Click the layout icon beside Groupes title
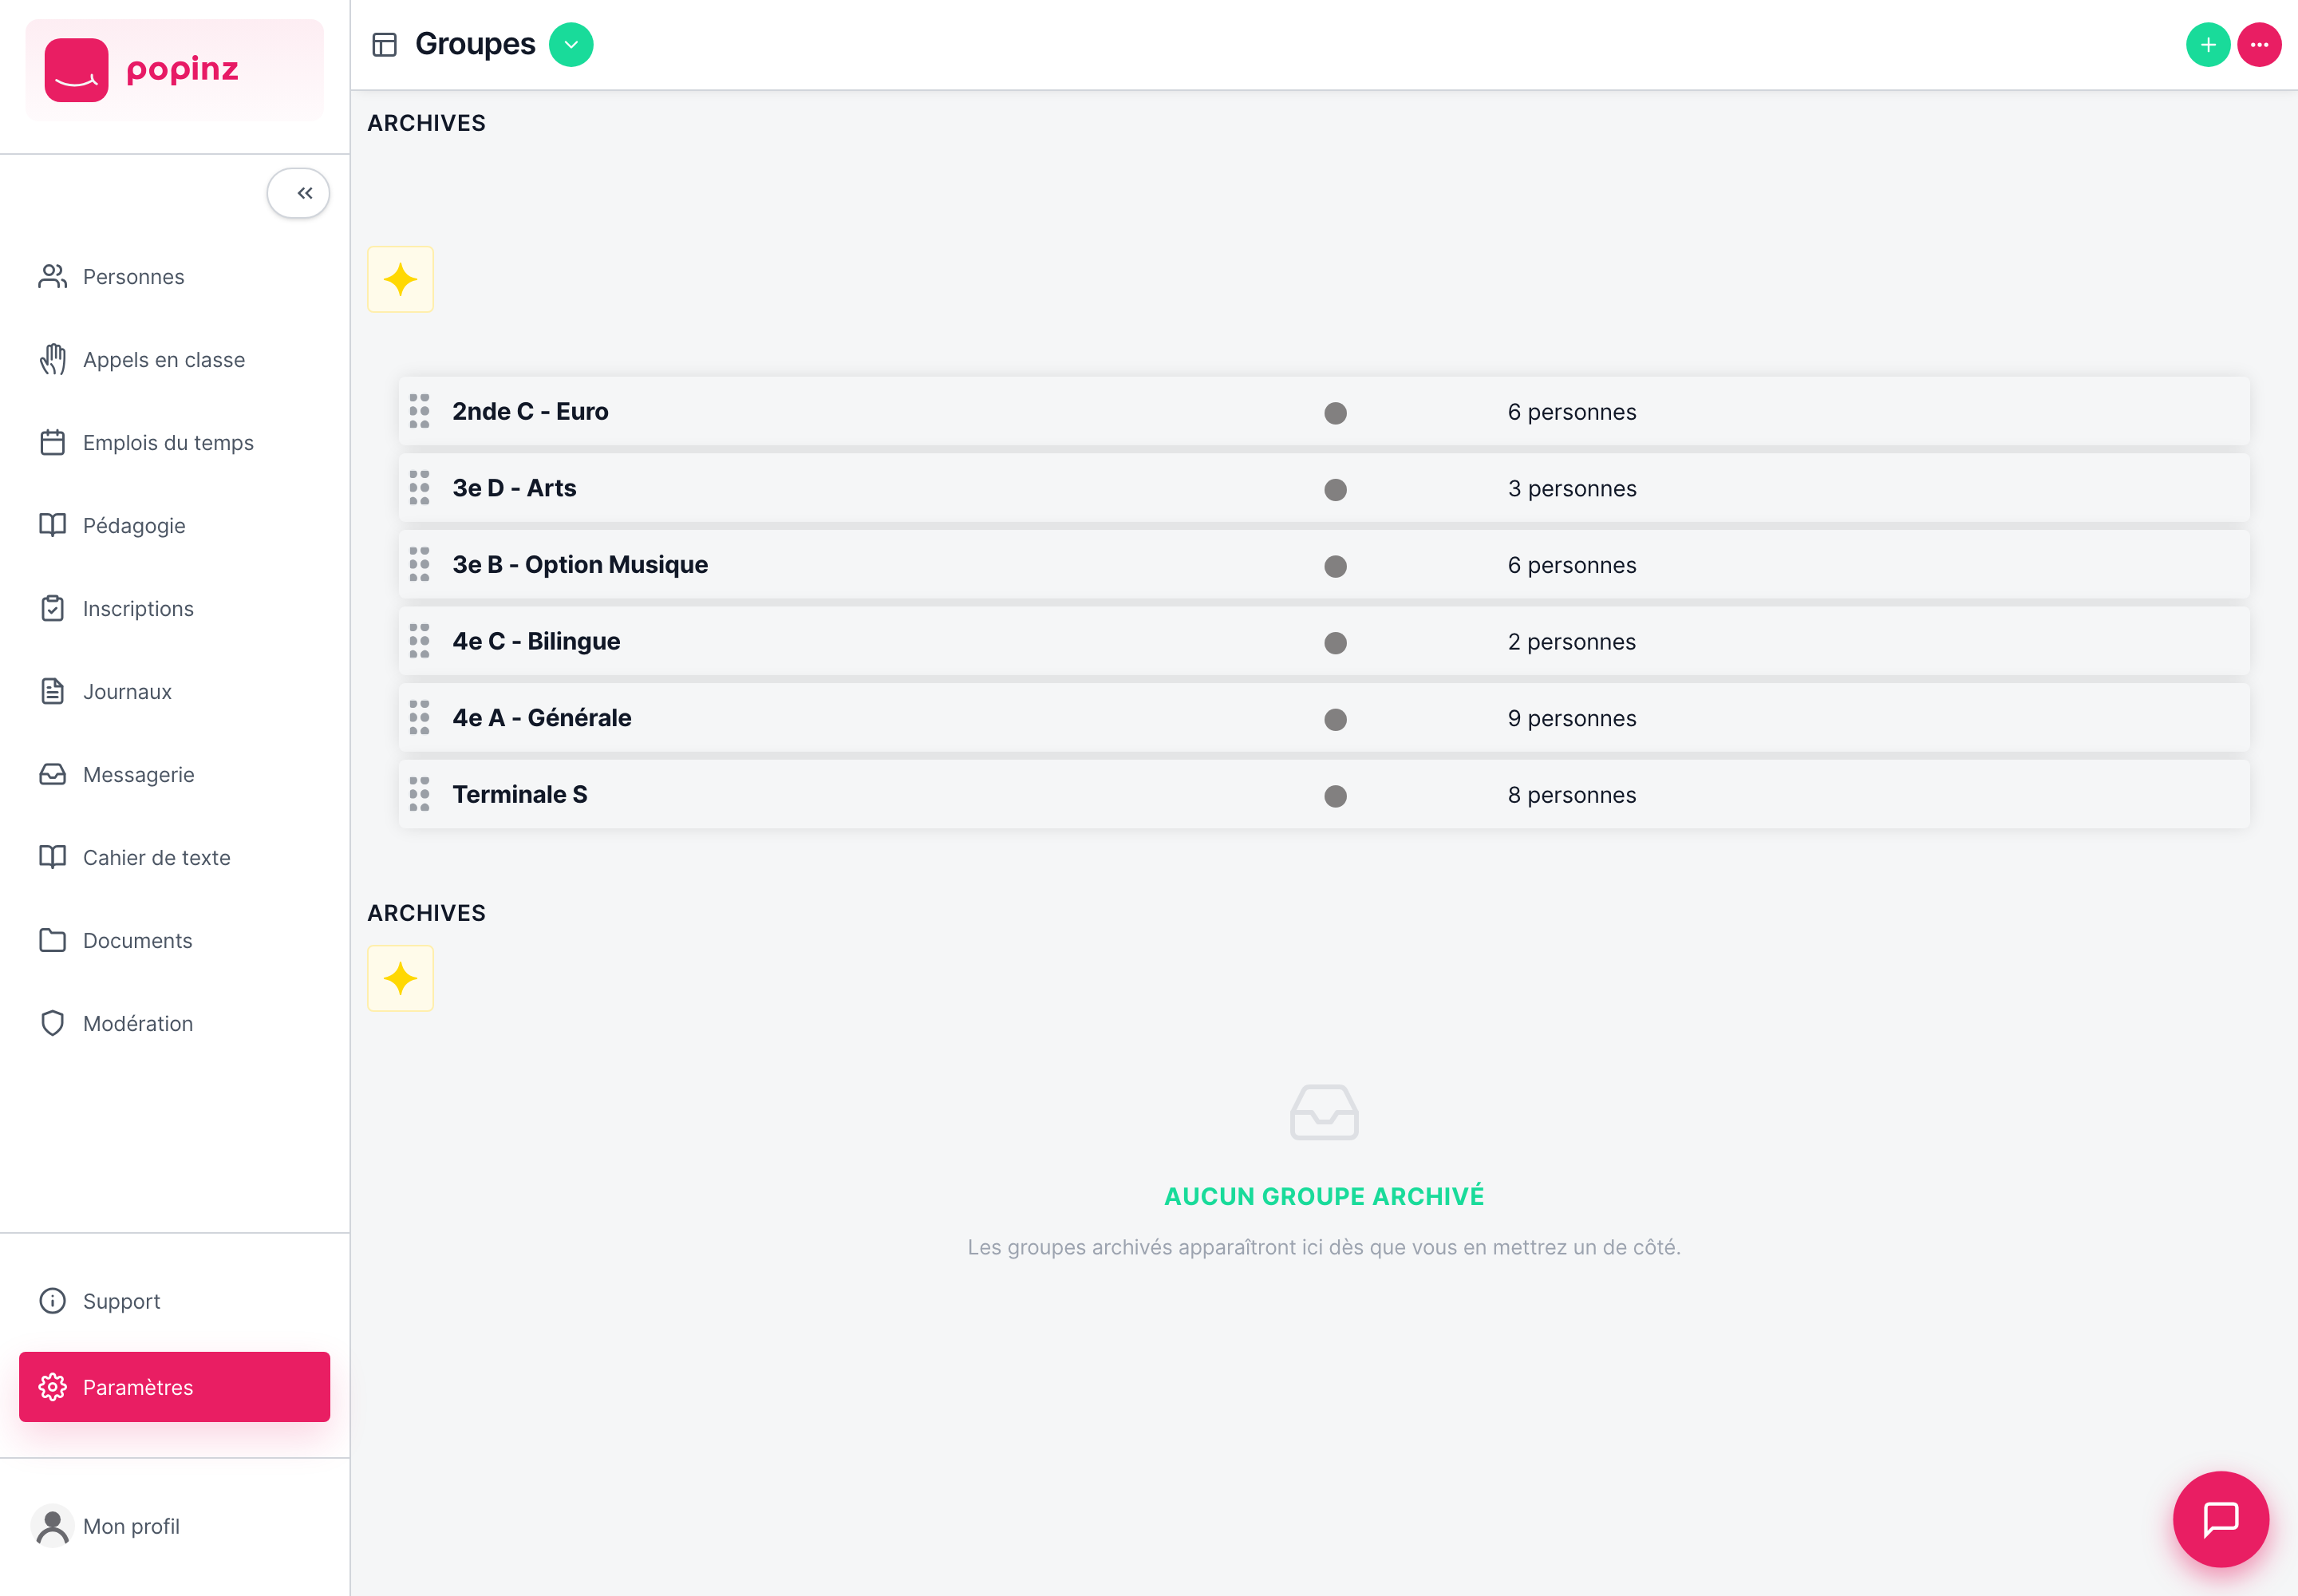 point(384,45)
